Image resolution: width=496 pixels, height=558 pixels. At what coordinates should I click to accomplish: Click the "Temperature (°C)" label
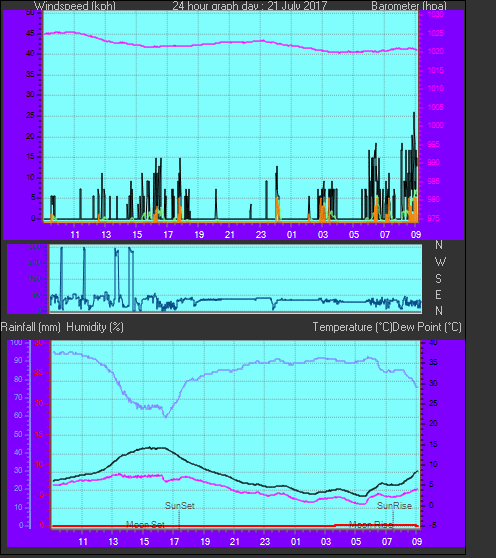352,327
